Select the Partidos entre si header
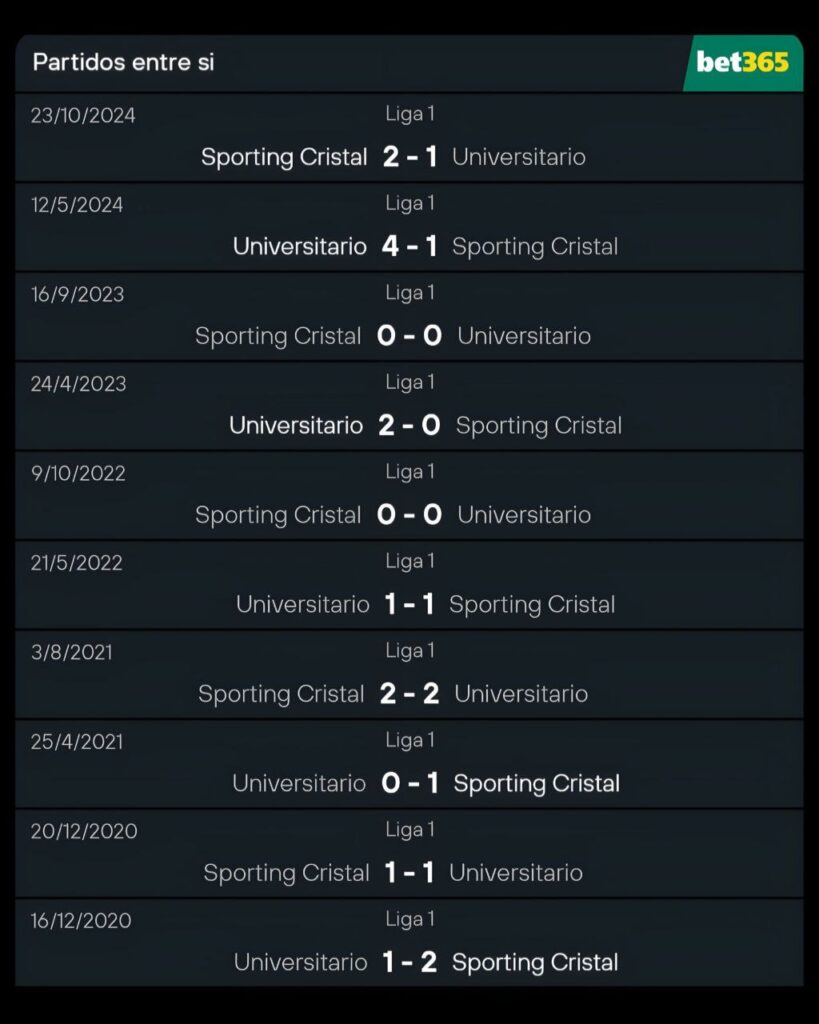 [124, 62]
